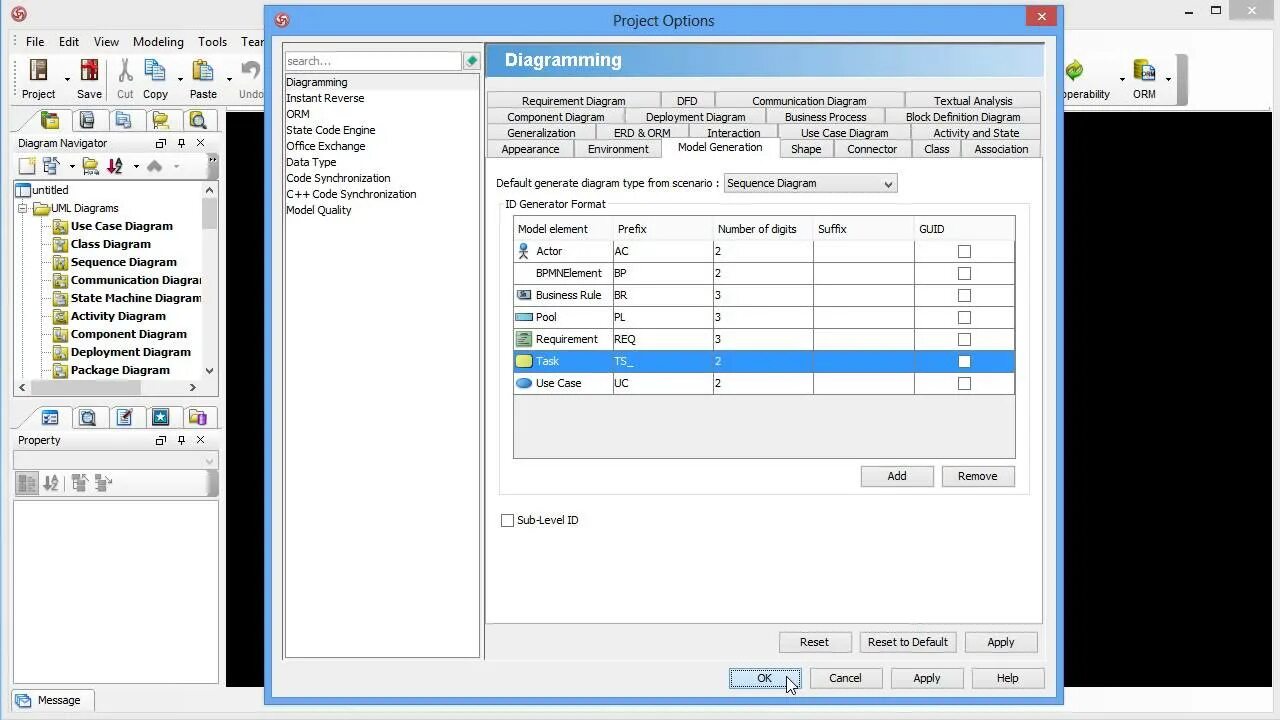Click the Reset to Default button
The width and height of the screenshot is (1280, 720).
907,642
